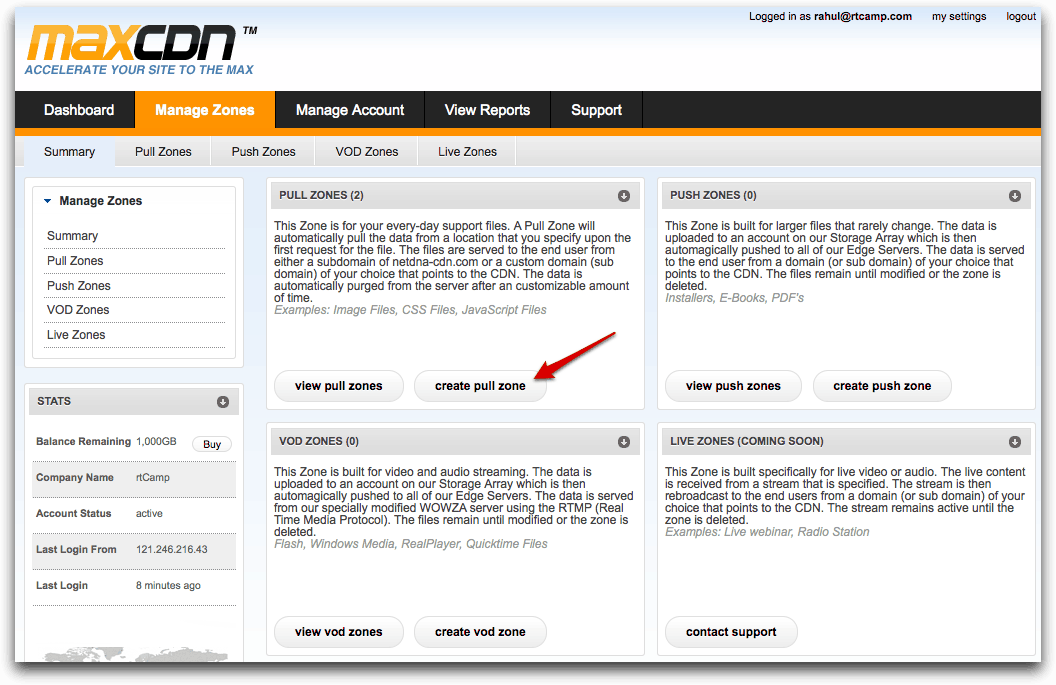This screenshot has width=1056, height=685.
Task: Collapse the Push Zones panel arrow
Action: coord(1014,196)
